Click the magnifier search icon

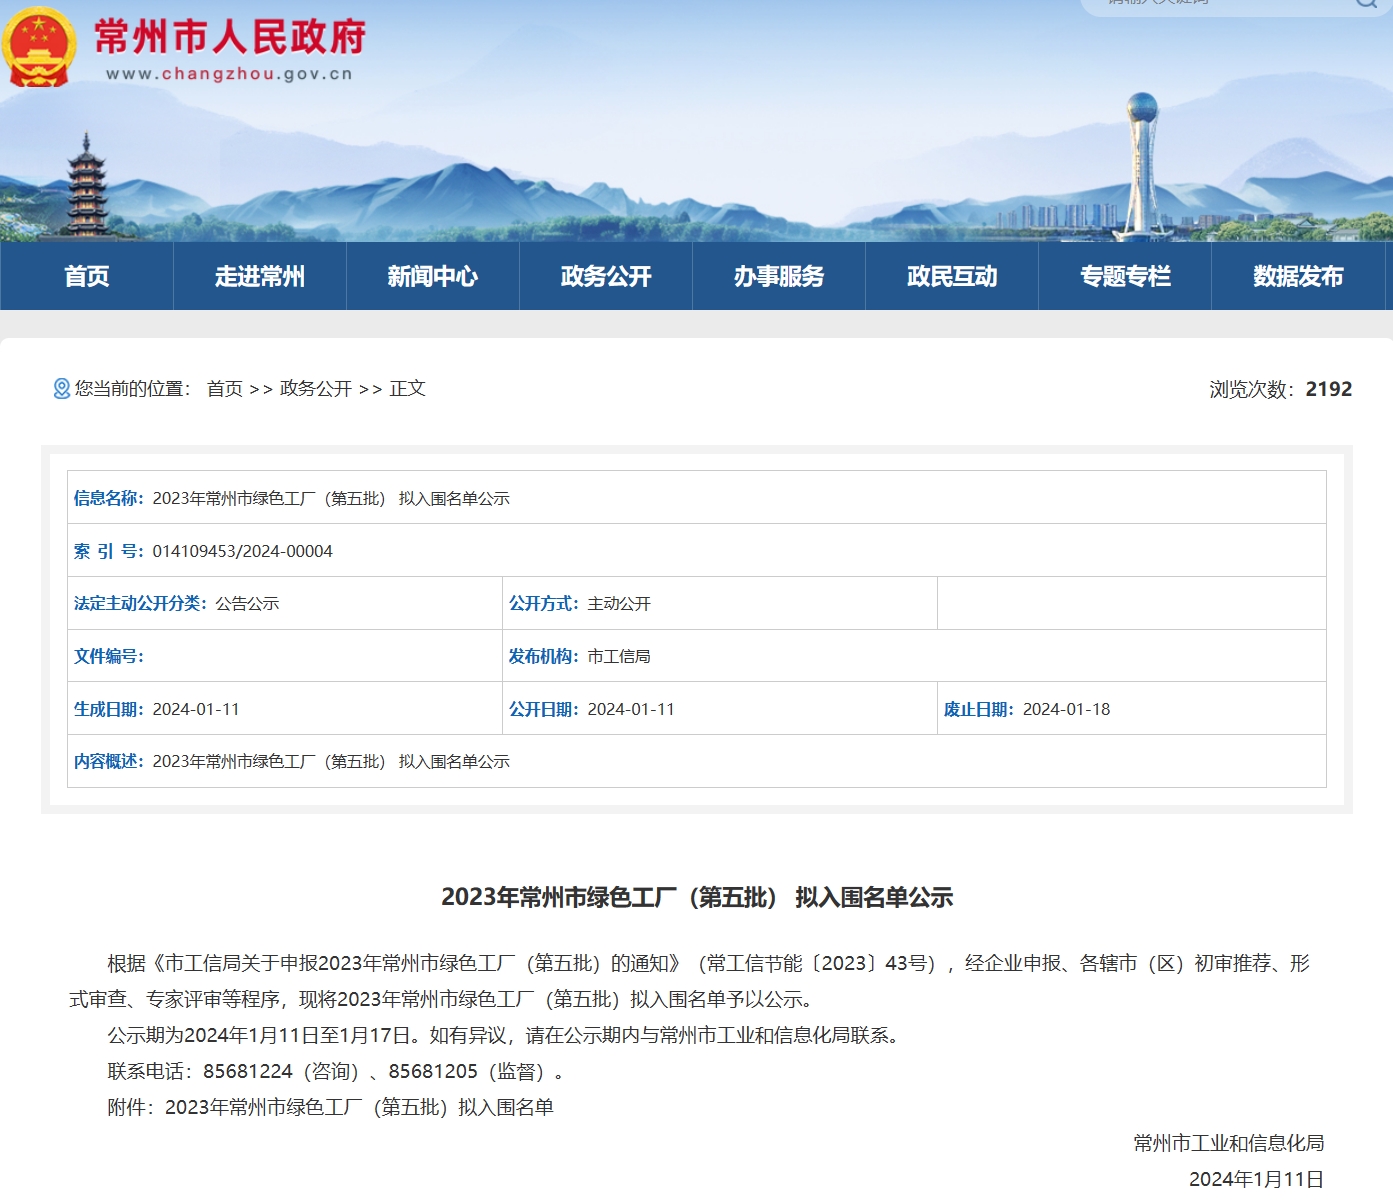tap(1366, 3)
